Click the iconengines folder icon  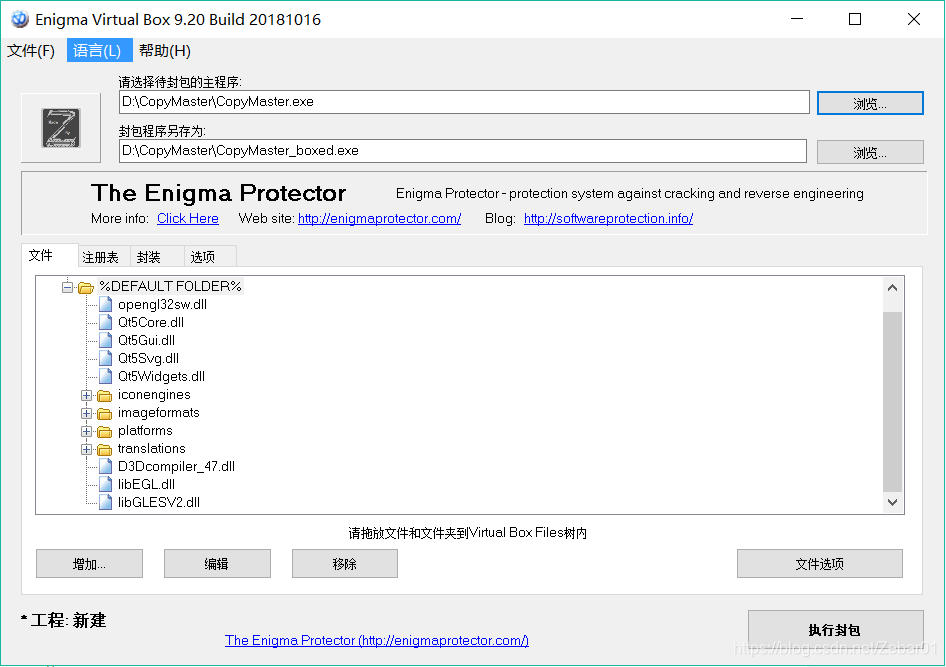click(x=104, y=396)
